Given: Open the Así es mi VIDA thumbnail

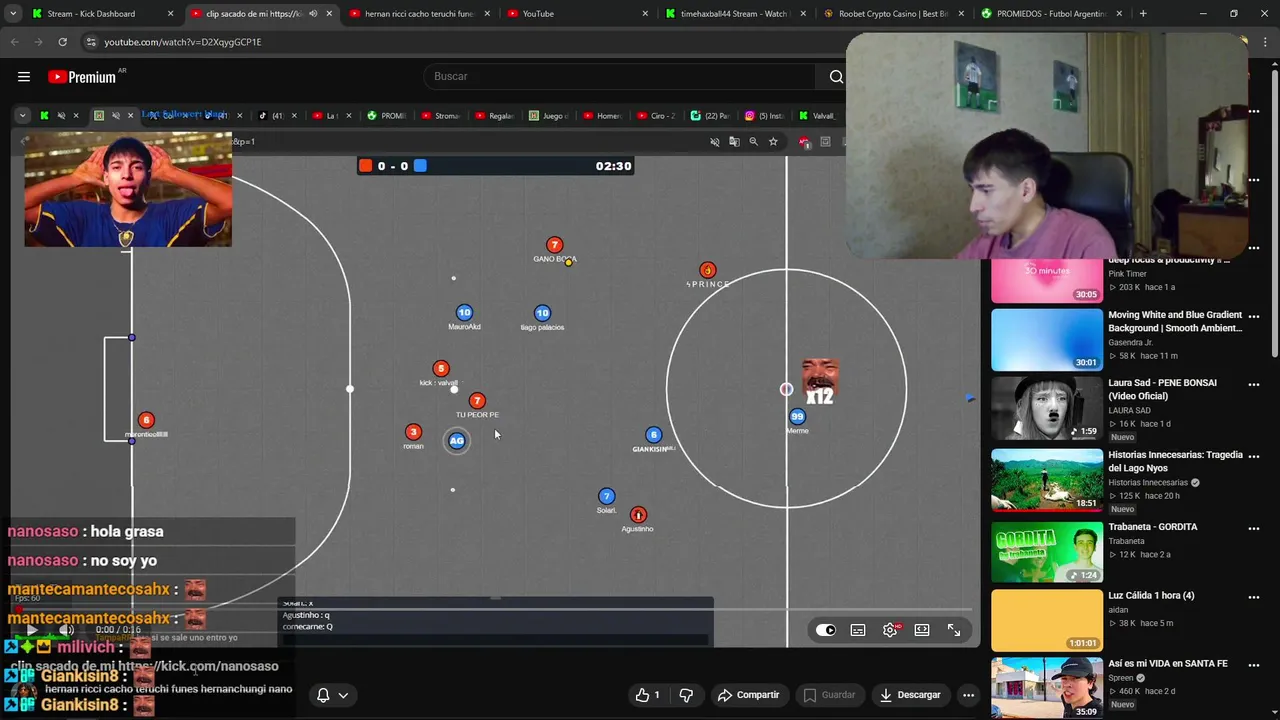Looking at the screenshot, I should [x=1047, y=688].
